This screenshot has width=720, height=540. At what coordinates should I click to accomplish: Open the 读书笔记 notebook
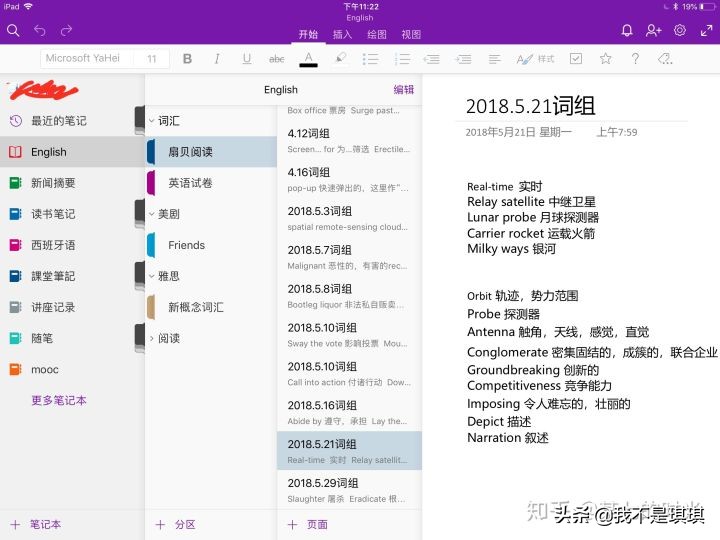72,214
